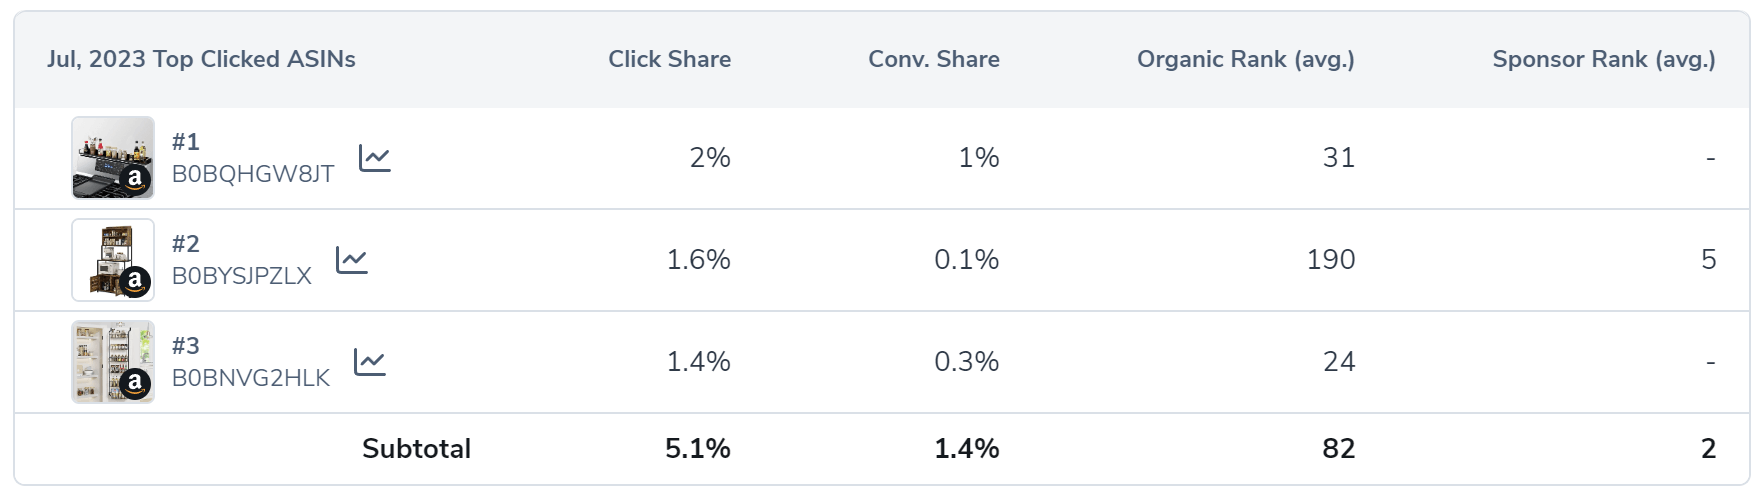Open trend chart icon for B0BNVG2HLK

tap(370, 362)
